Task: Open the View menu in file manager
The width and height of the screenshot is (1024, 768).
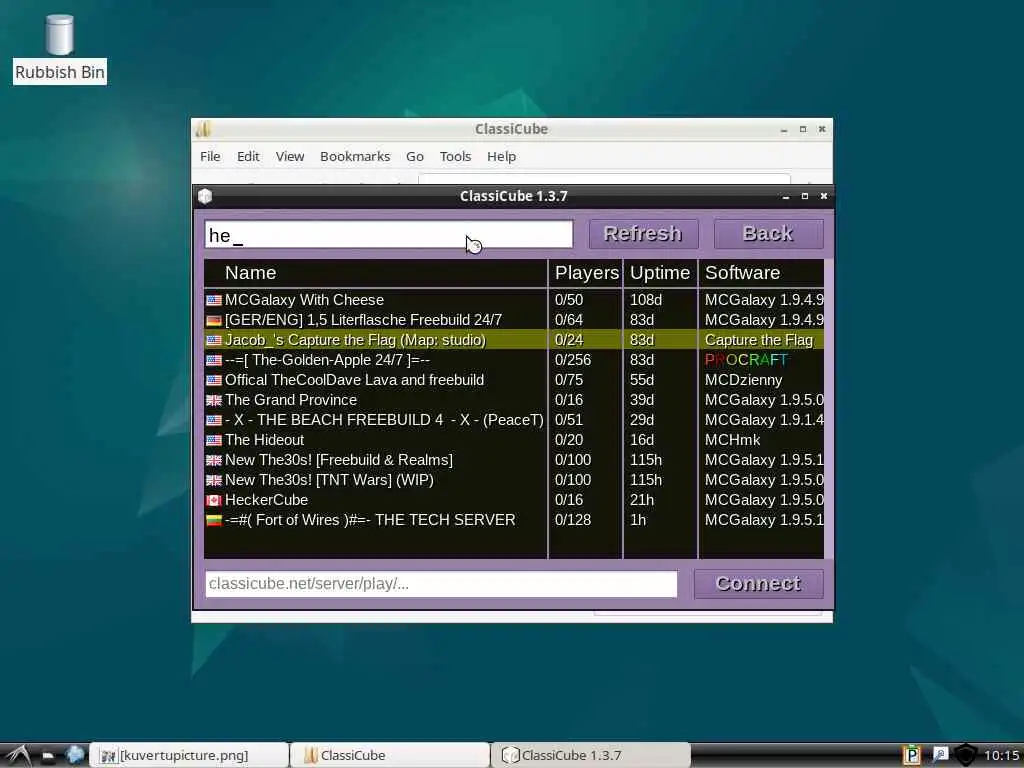Action: tap(290, 157)
